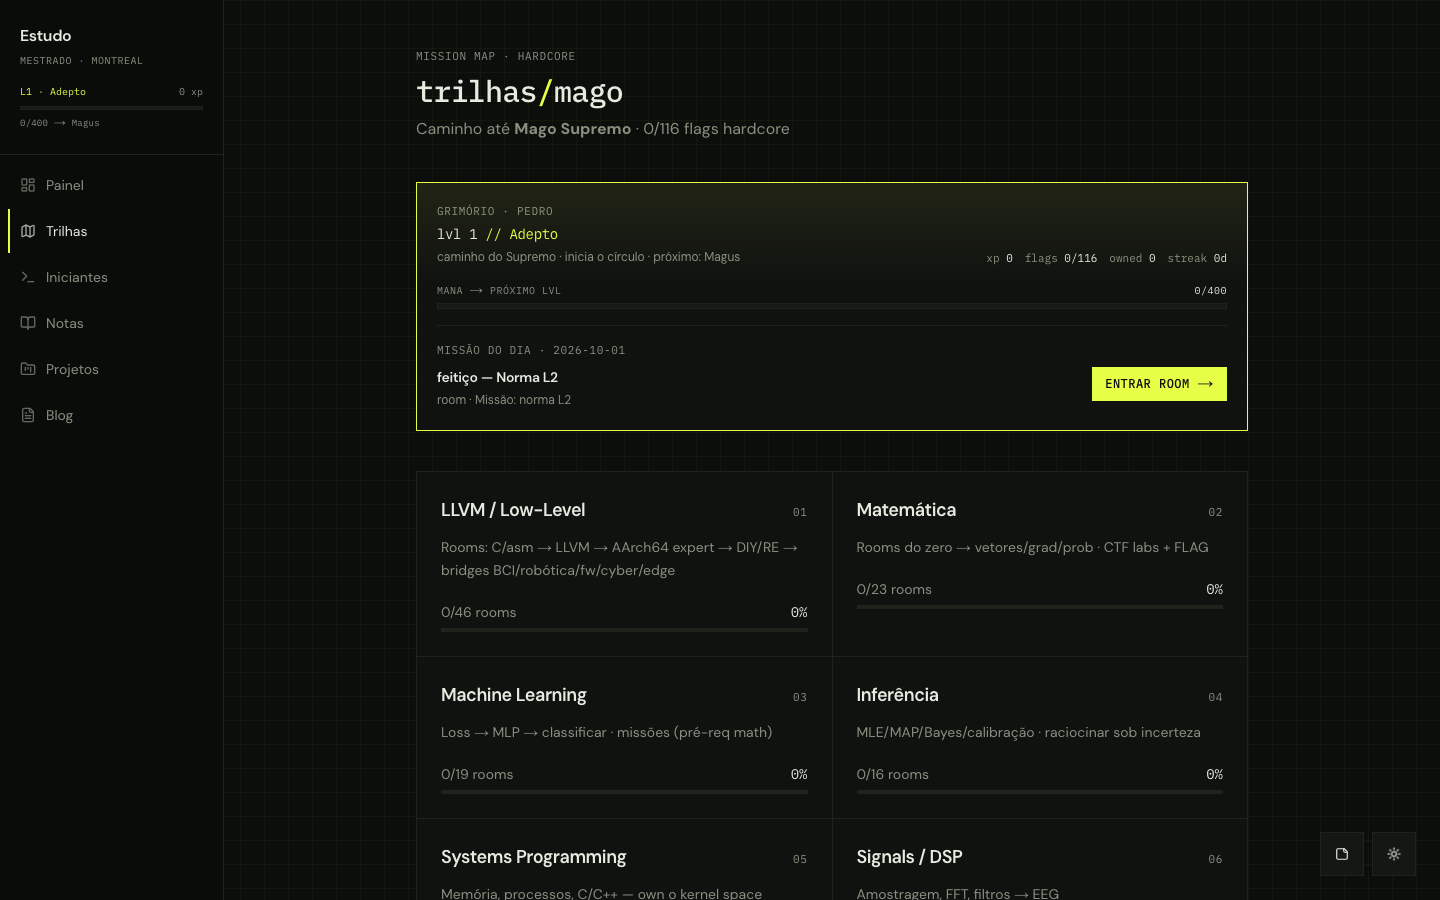
Task: Click the 'owned 0' stat
Action: 1132,258
